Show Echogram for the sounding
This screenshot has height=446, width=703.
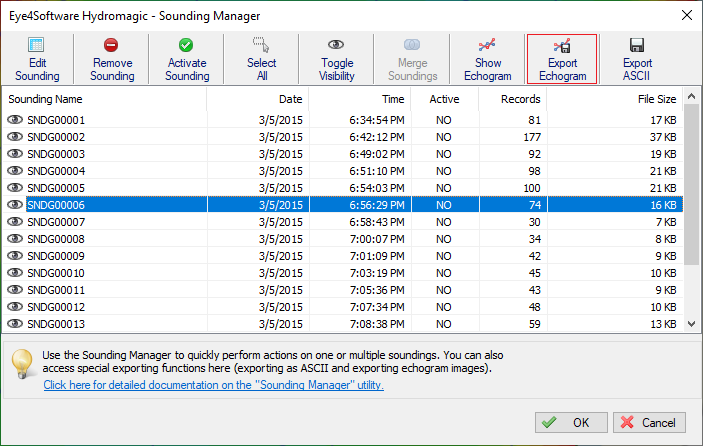coord(487,59)
